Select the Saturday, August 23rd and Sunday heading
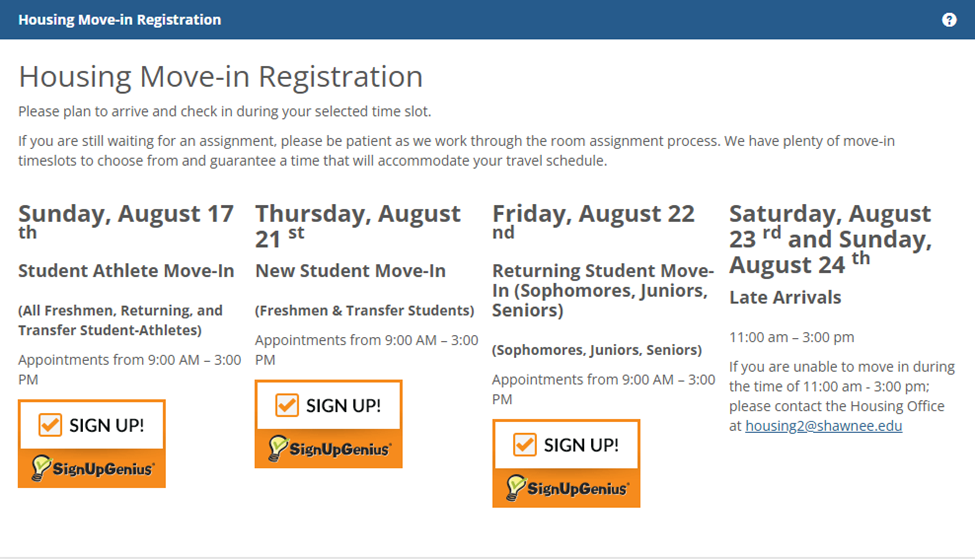This screenshot has width=975, height=559. pyautogui.click(x=830, y=239)
